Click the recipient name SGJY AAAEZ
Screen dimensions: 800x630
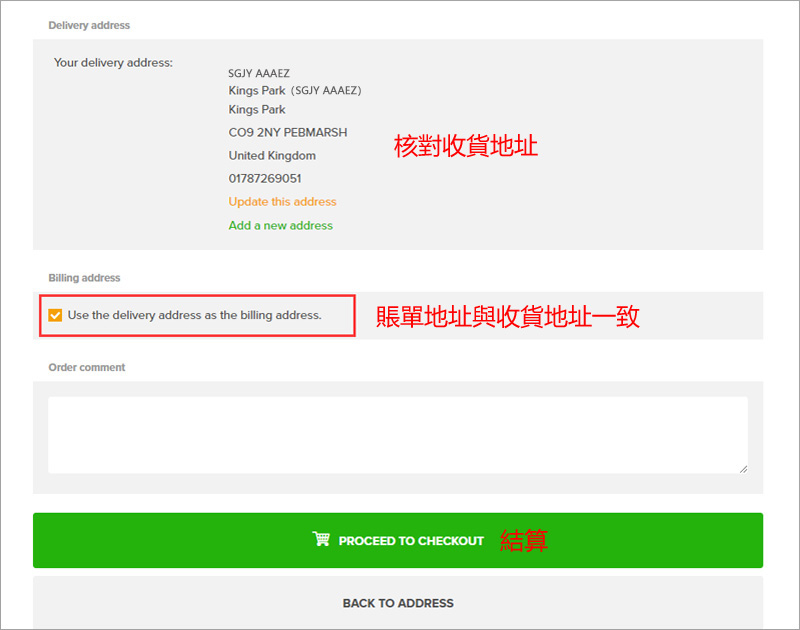coord(259,74)
